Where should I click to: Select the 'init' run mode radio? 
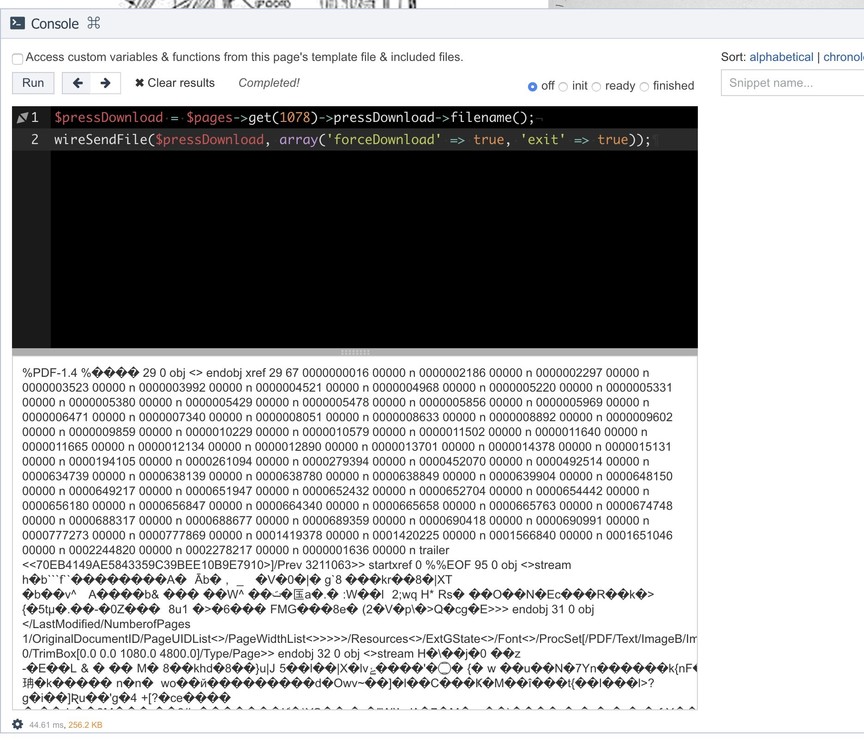[x=563, y=87]
